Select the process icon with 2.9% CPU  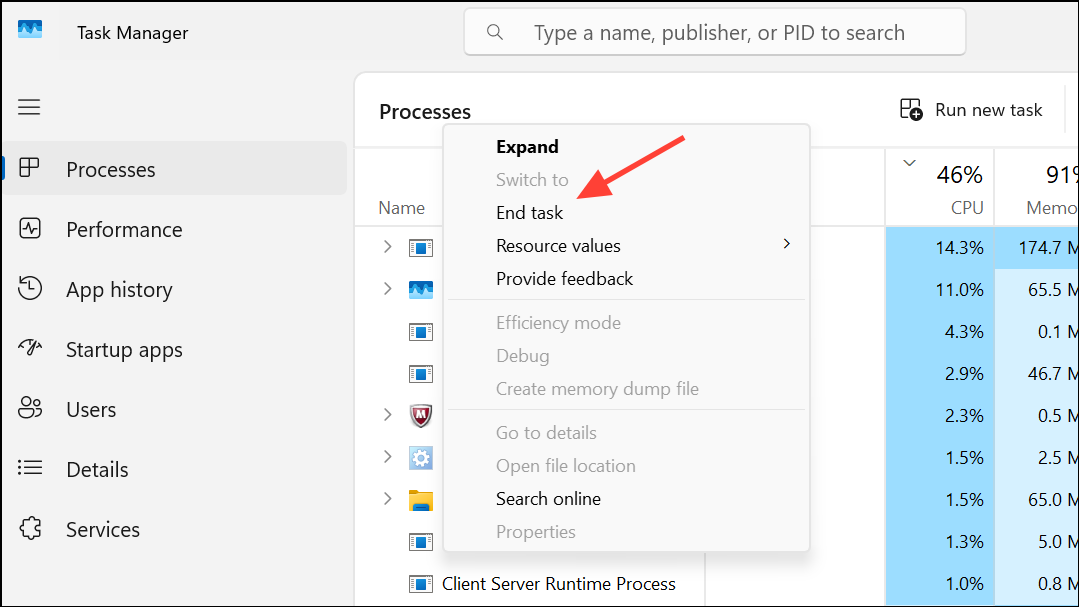(420, 374)
